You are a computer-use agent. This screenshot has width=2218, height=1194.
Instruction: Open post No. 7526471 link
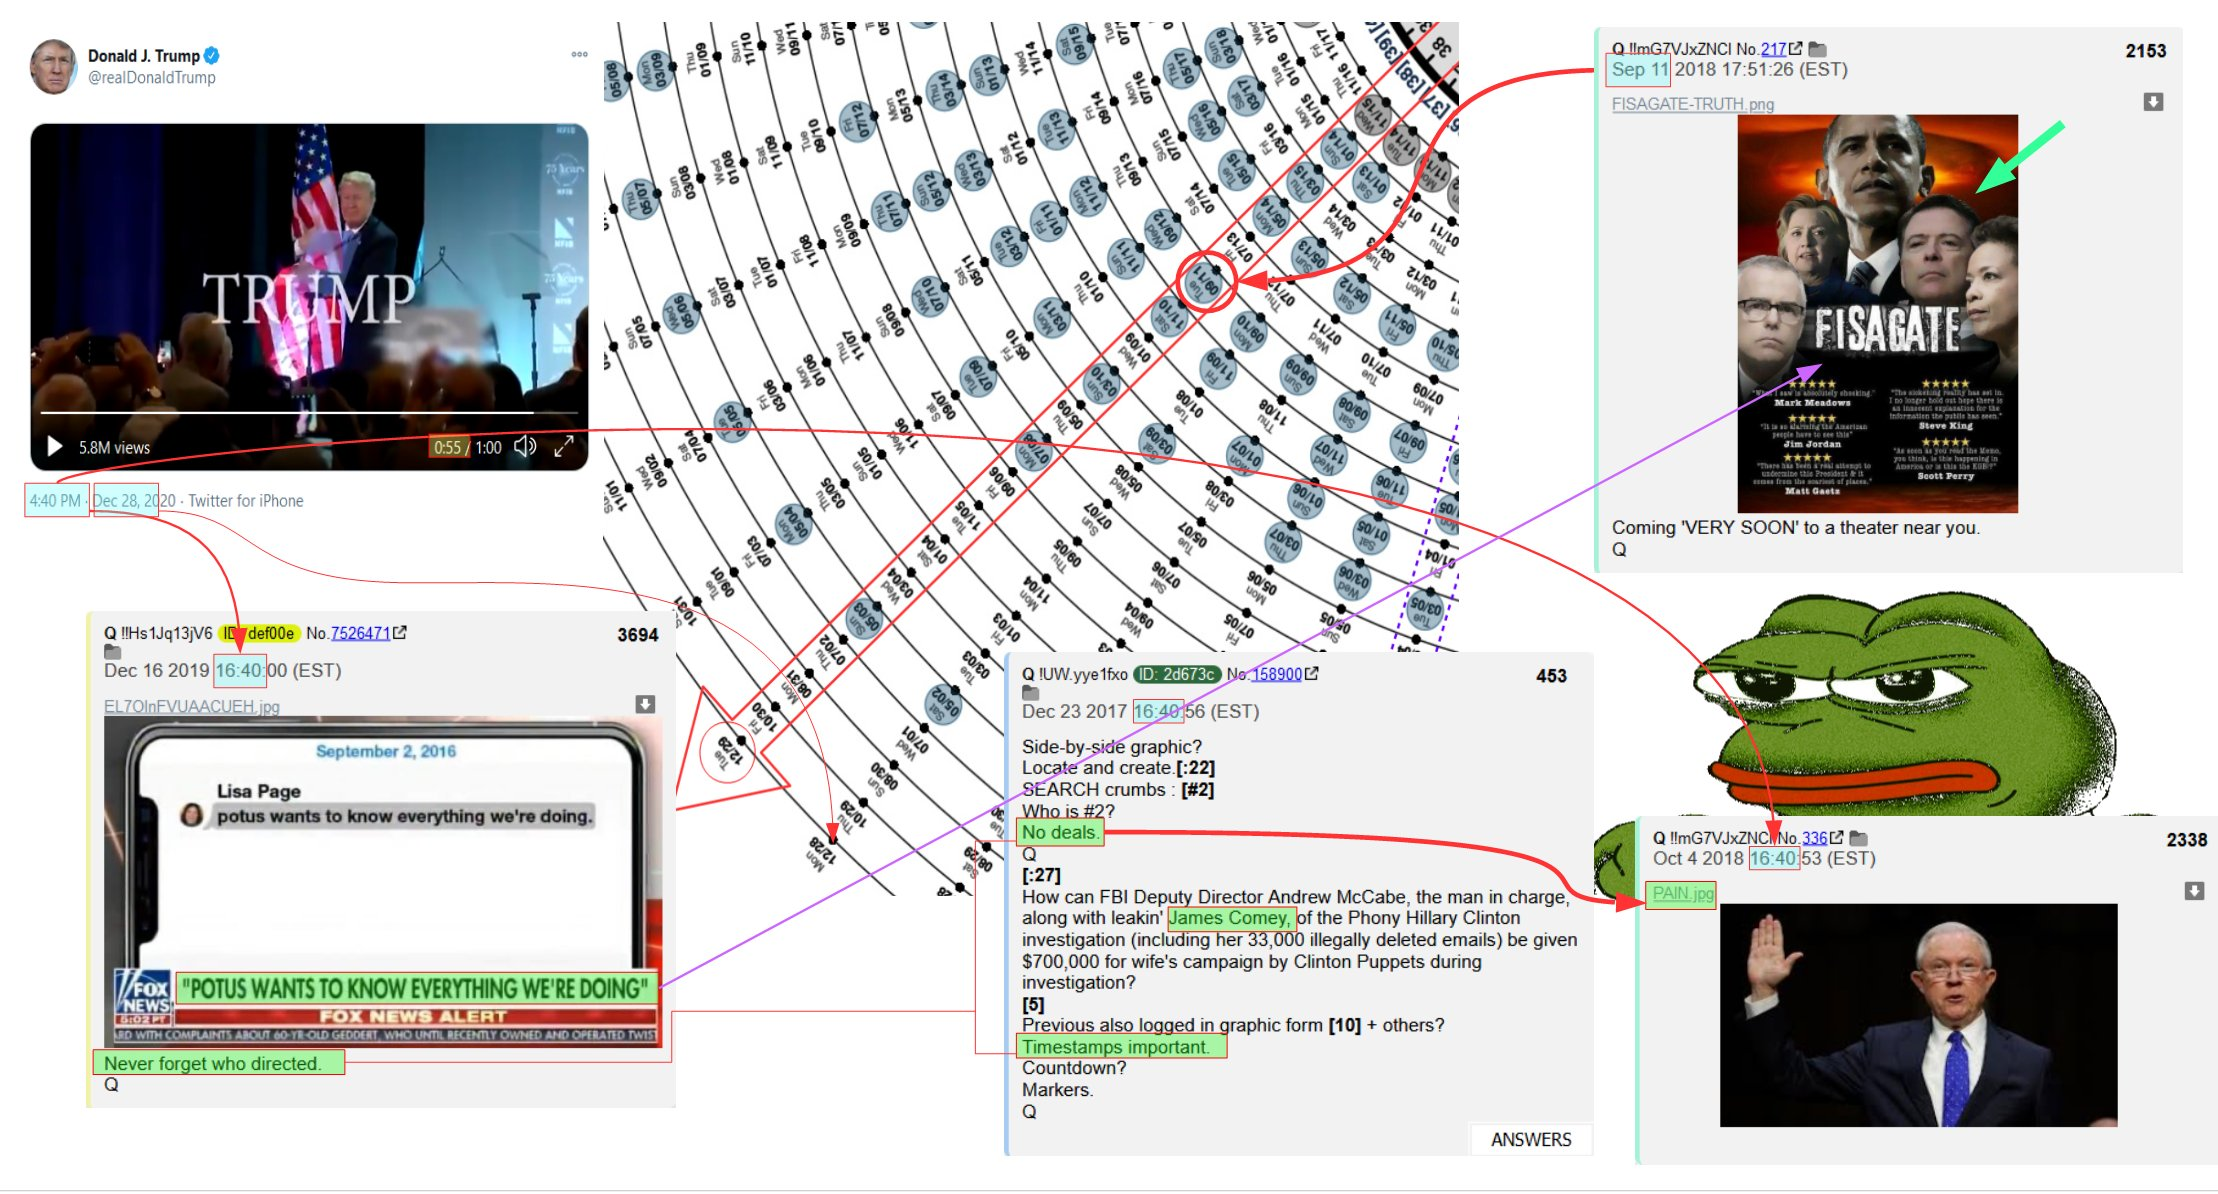pyautogui.click(x=360, y=633)
